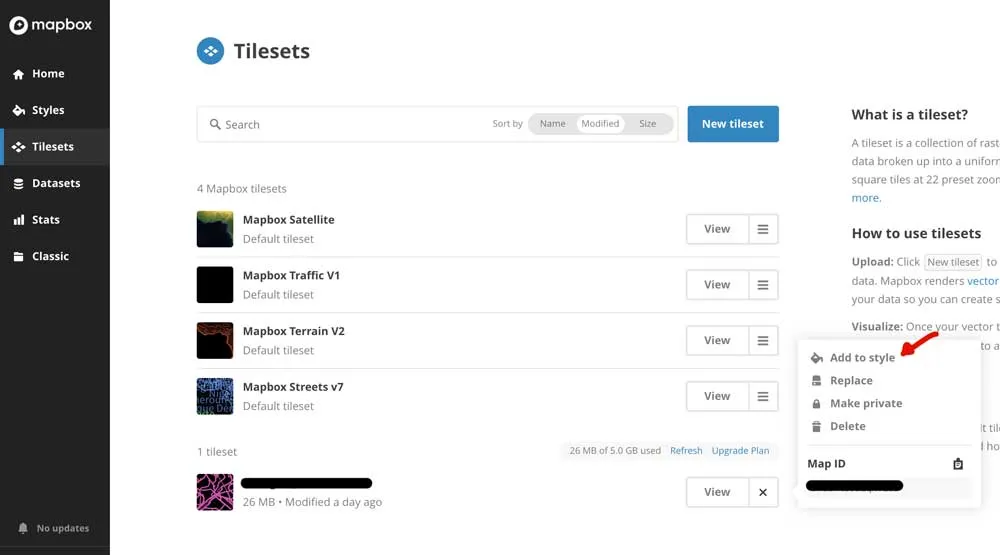Sort tilesets by Name

pos(552,124)
